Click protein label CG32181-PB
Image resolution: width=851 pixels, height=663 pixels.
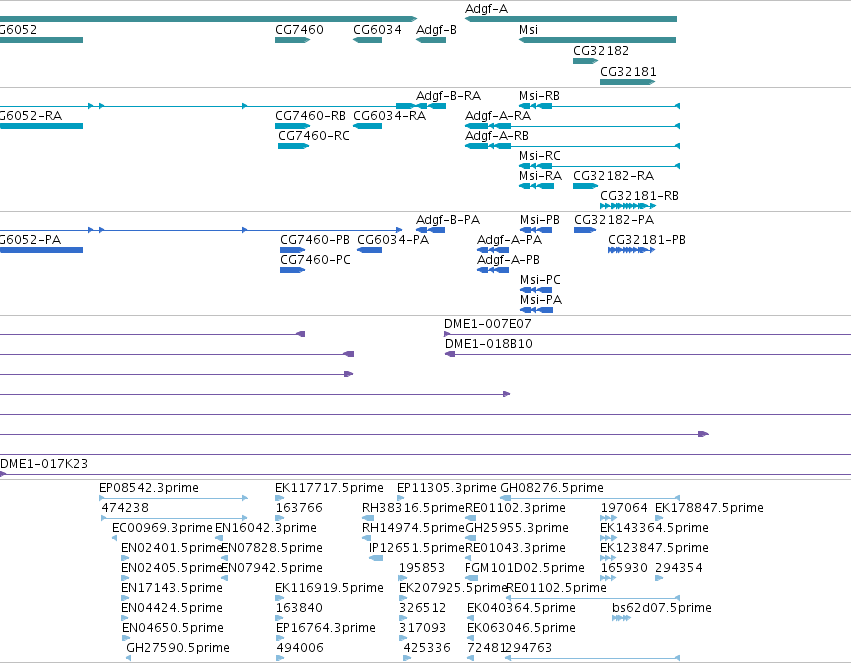646,240
